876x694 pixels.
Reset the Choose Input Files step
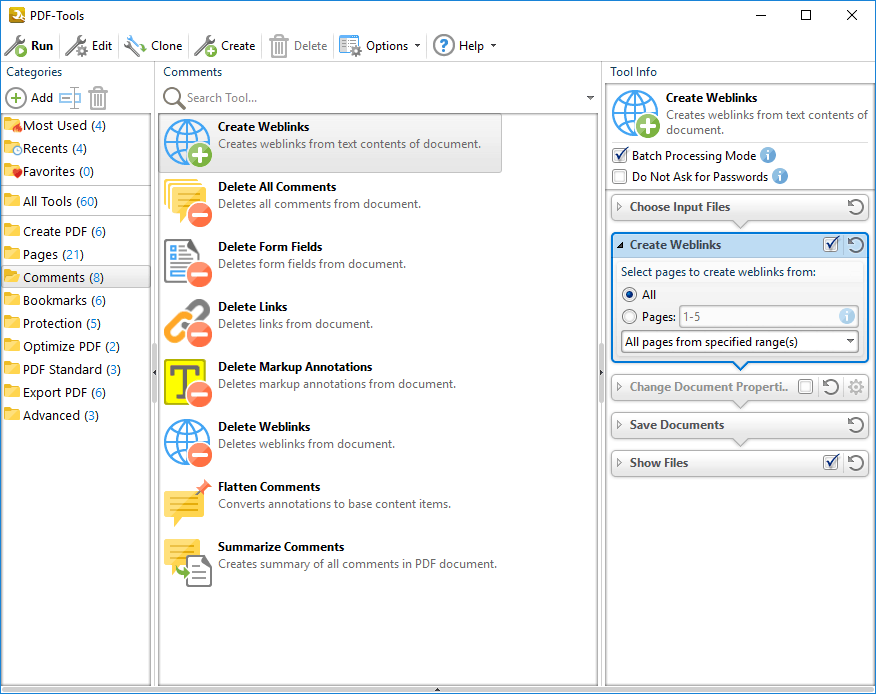coord(855,207)
